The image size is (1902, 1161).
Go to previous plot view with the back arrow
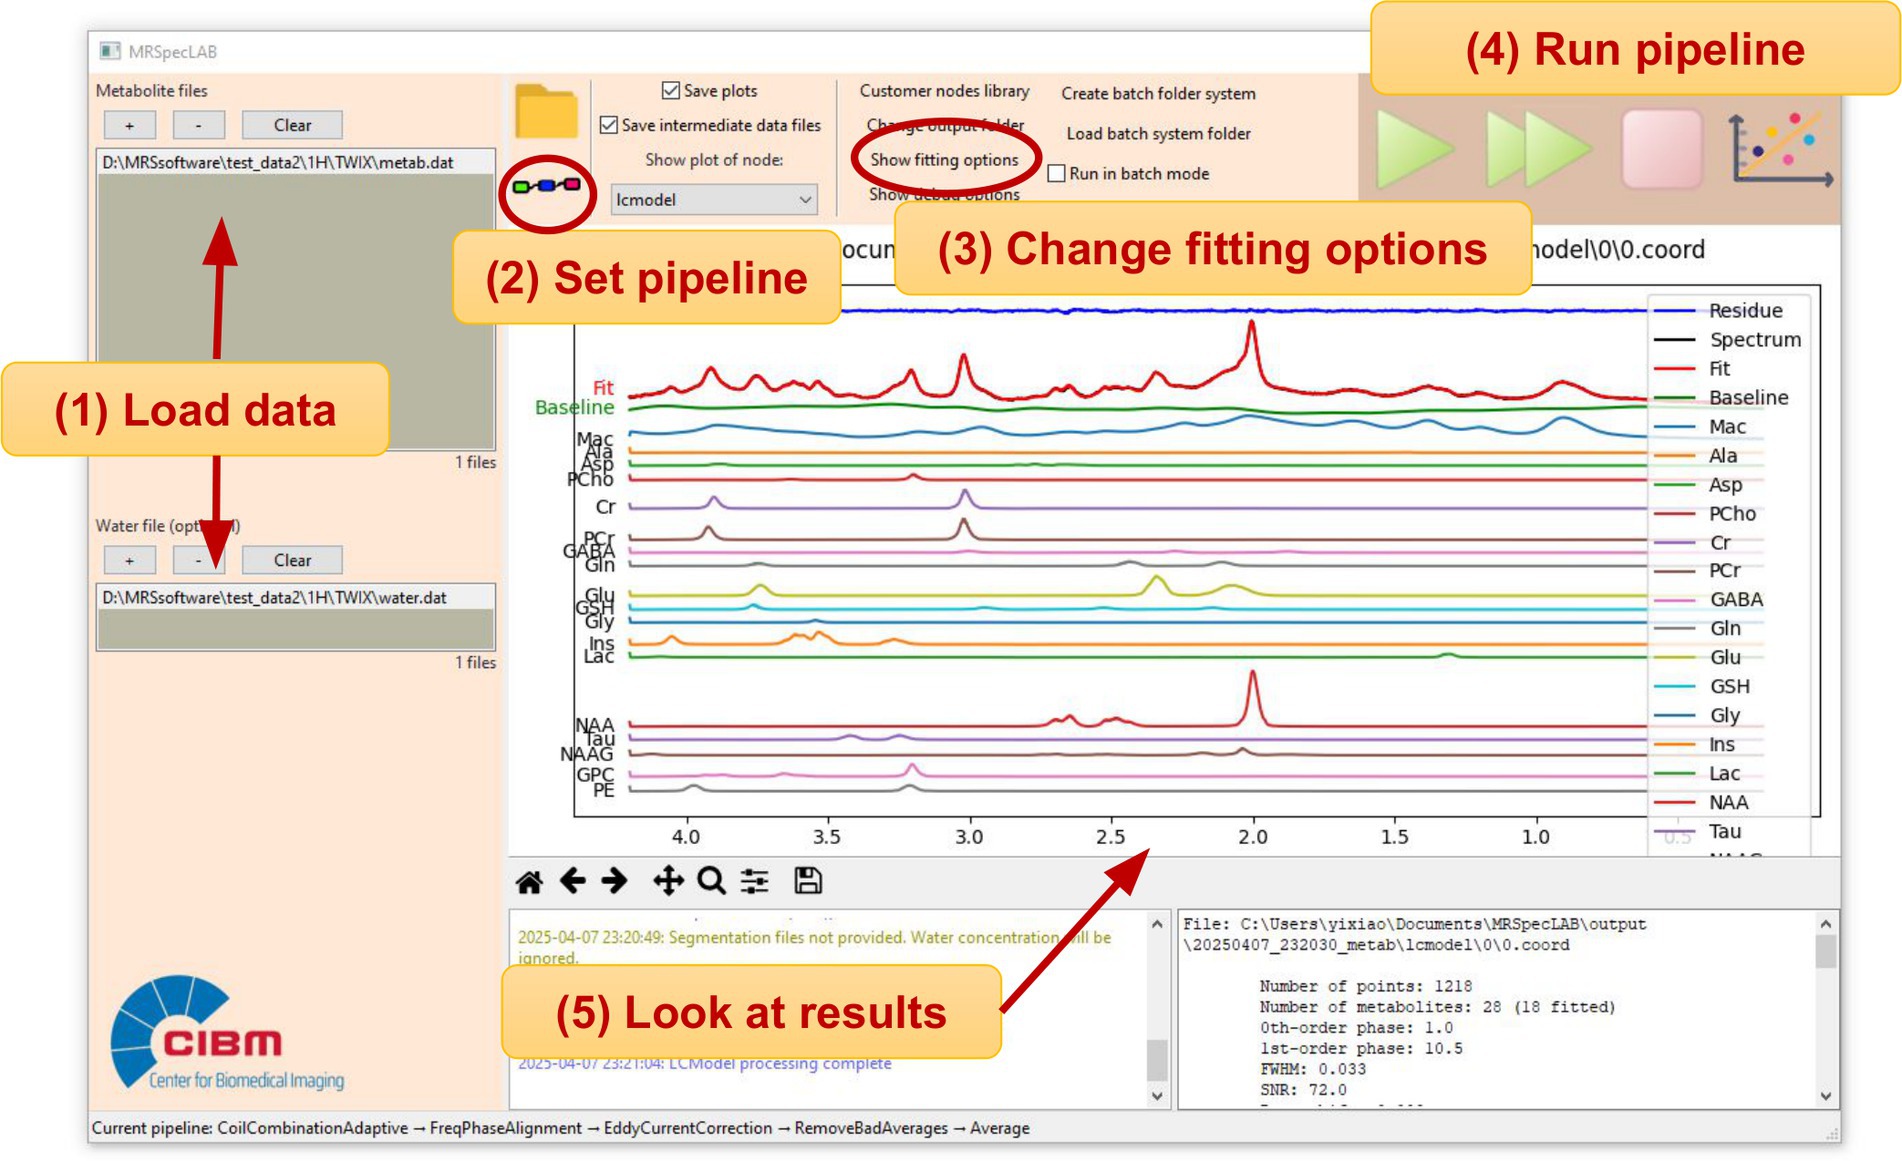pos(573,881)
